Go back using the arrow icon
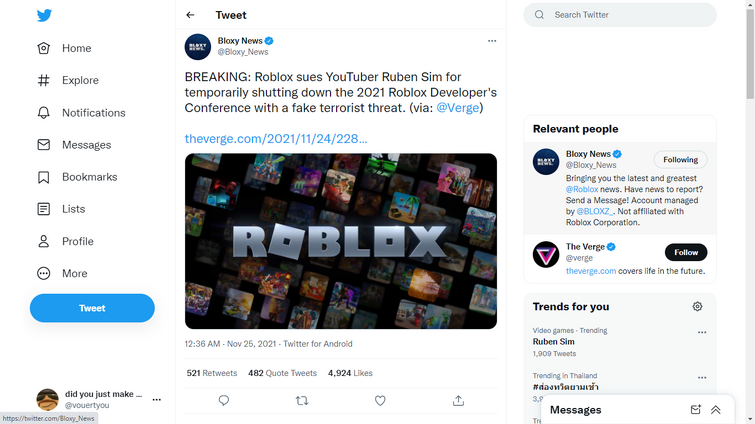The height and width of the screenshot is (424, 755). coord(190,15)
